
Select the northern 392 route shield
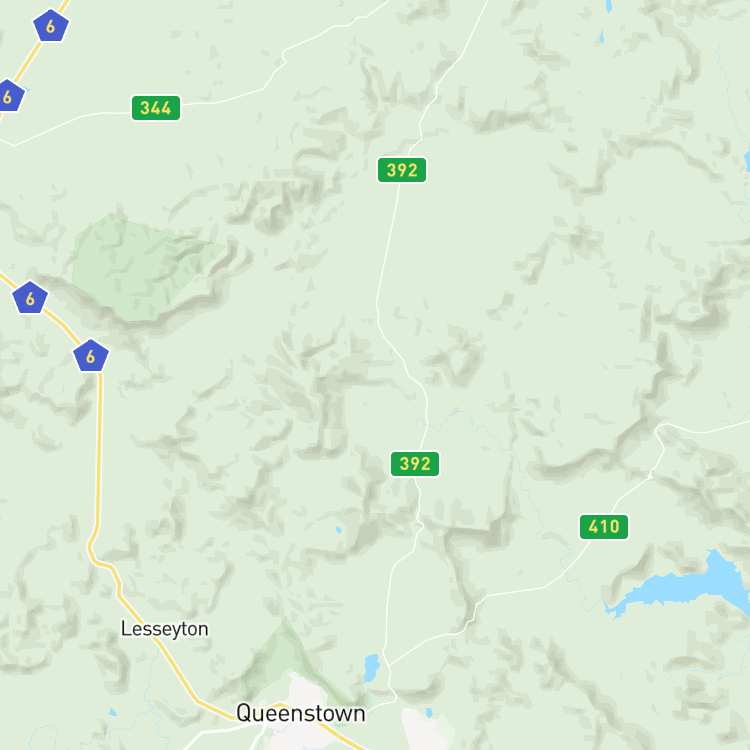(402, 170)
